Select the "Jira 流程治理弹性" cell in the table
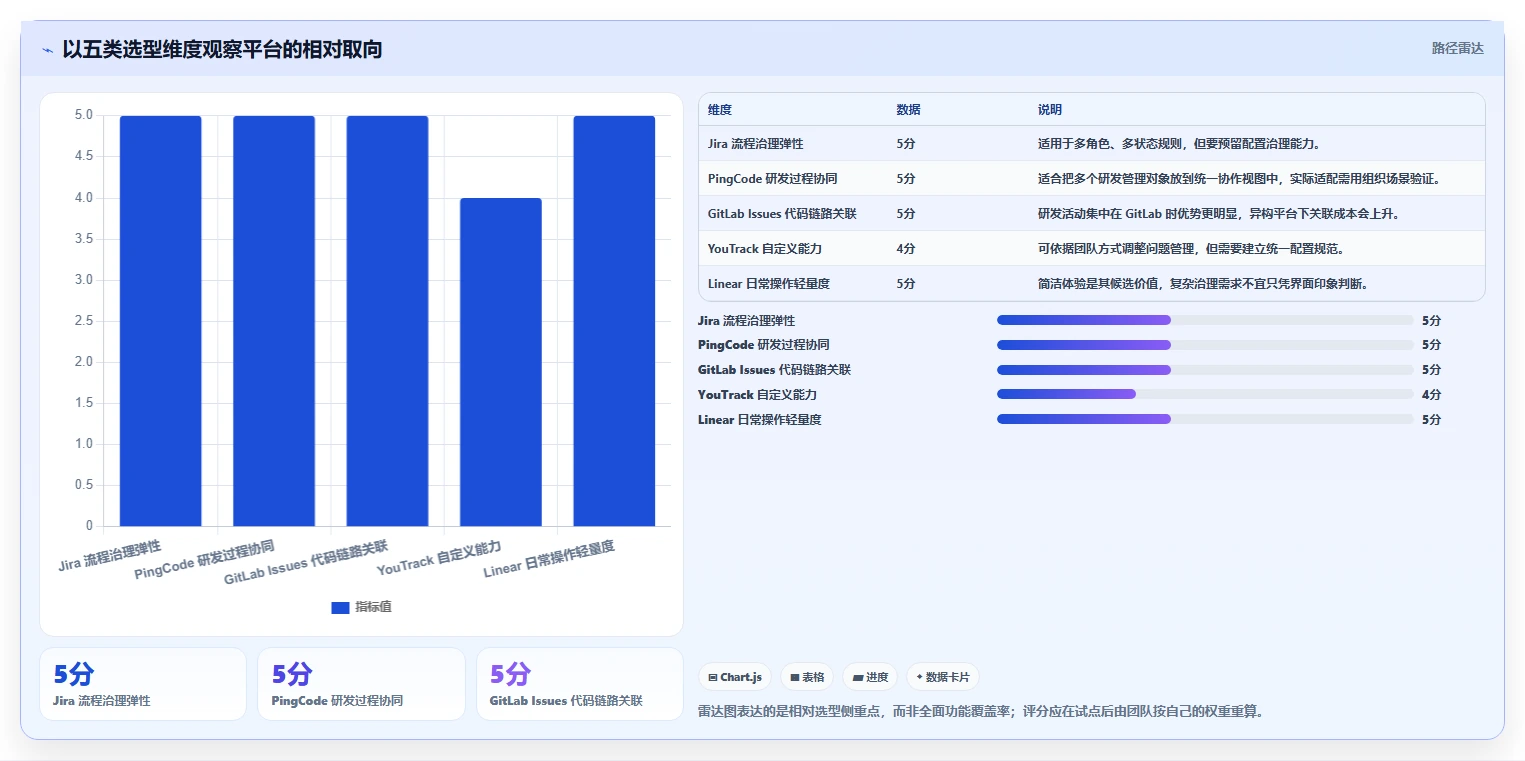 (x=756, y=144)
